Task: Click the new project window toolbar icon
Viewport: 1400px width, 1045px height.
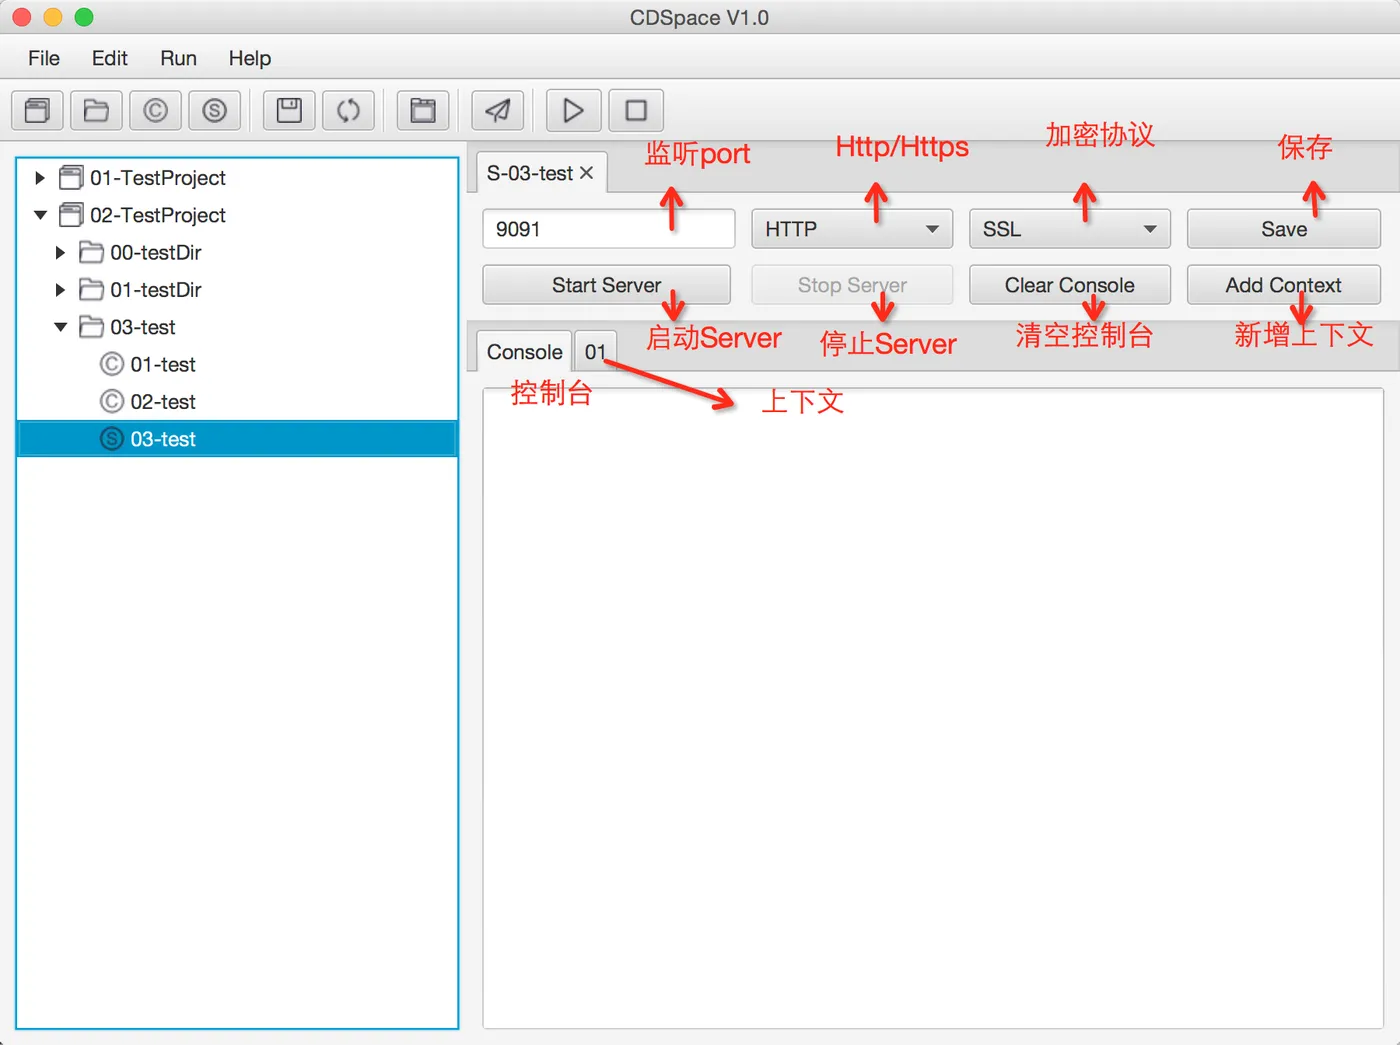Action: 38,110
